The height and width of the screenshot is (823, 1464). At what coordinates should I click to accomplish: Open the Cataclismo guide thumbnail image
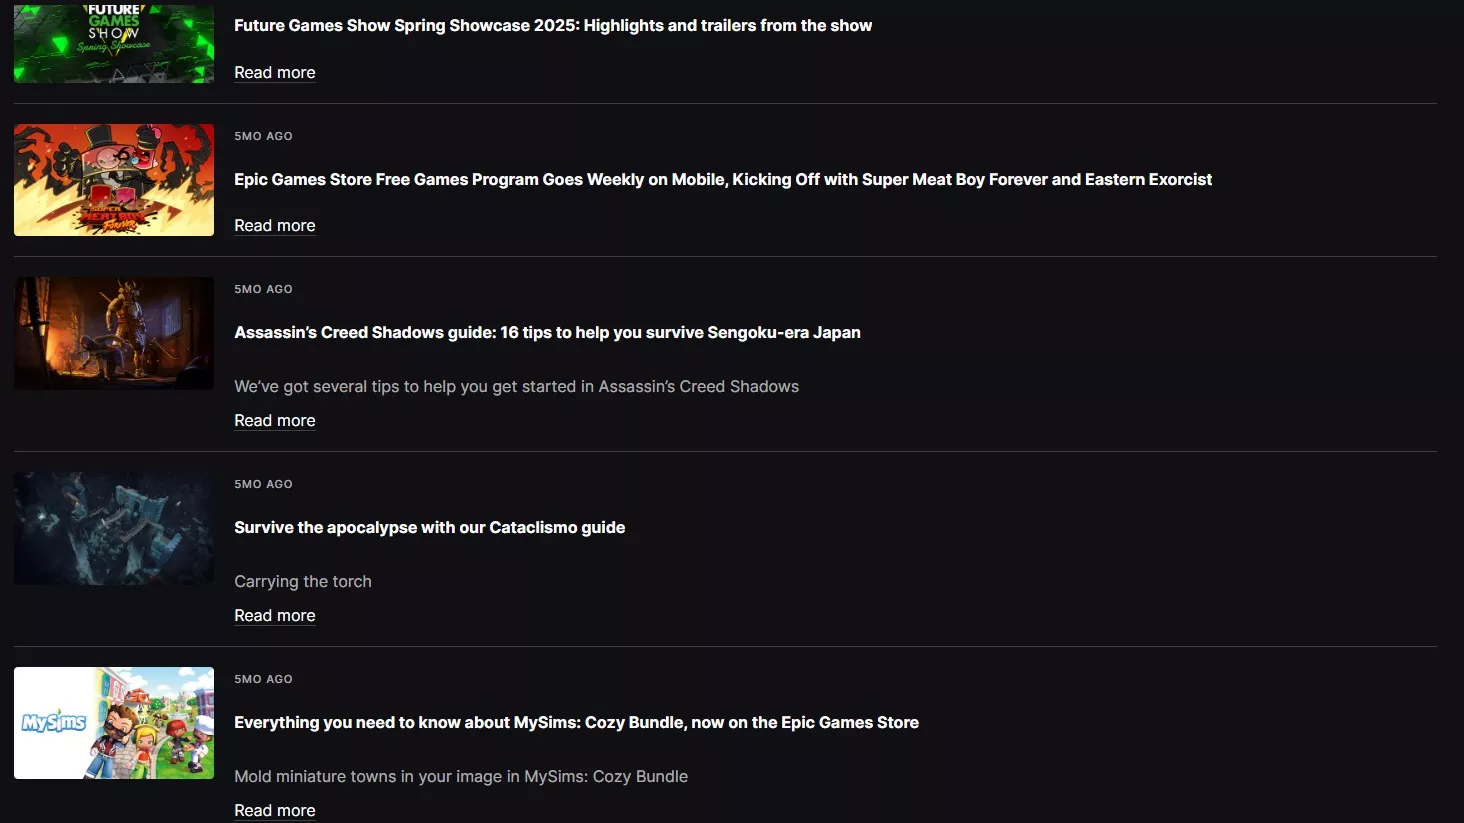pyautogui.click(x=114, y=528)
